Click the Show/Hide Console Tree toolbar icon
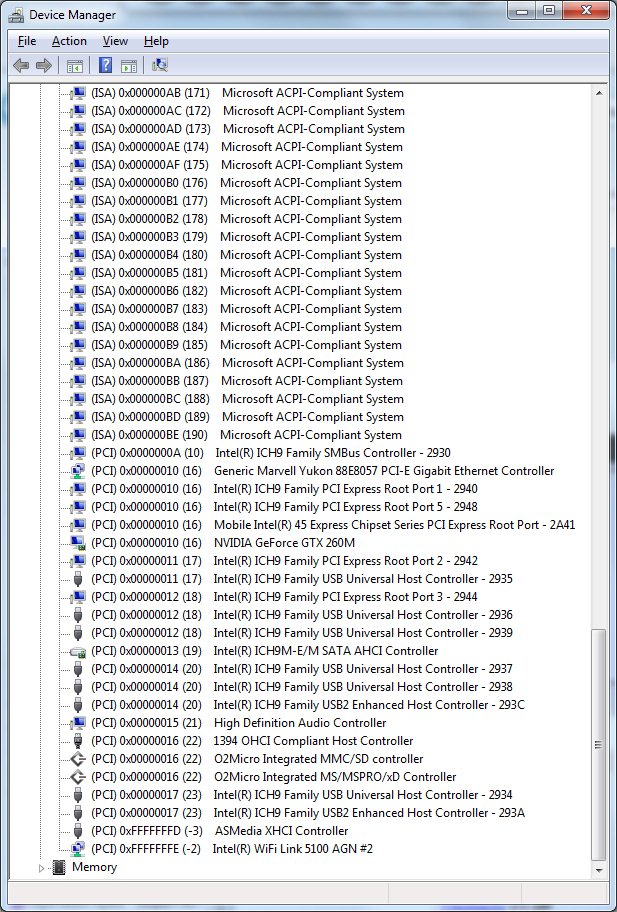 [x=75, y=65]
